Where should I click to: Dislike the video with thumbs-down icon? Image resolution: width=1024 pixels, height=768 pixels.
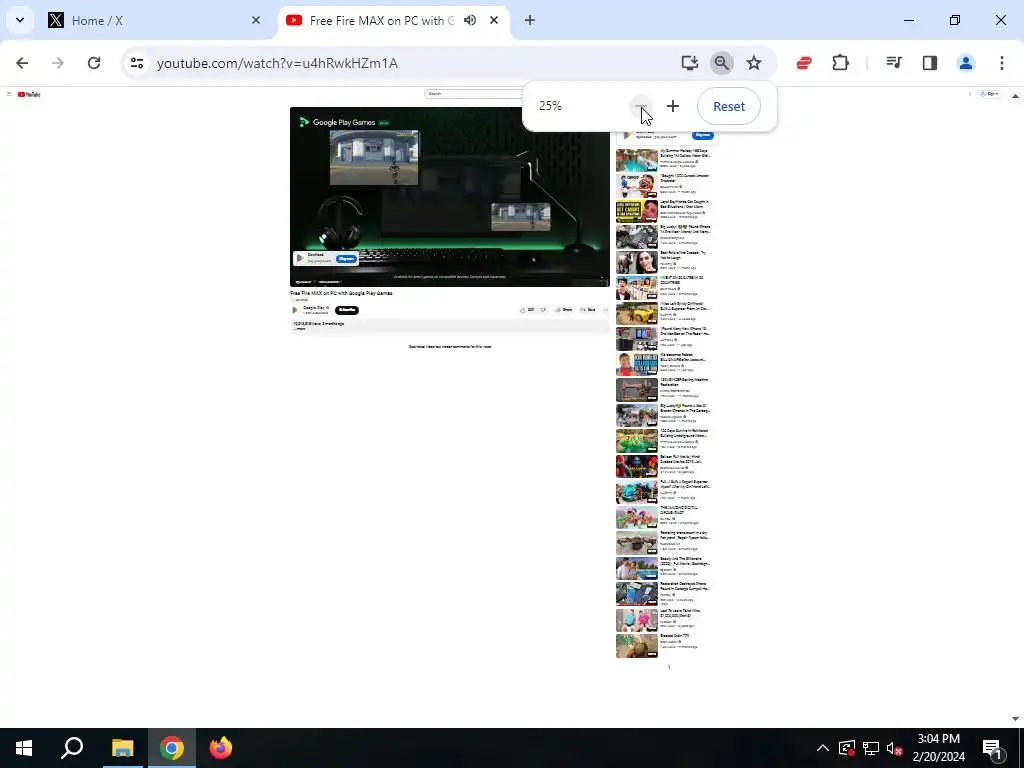[543, 310]
